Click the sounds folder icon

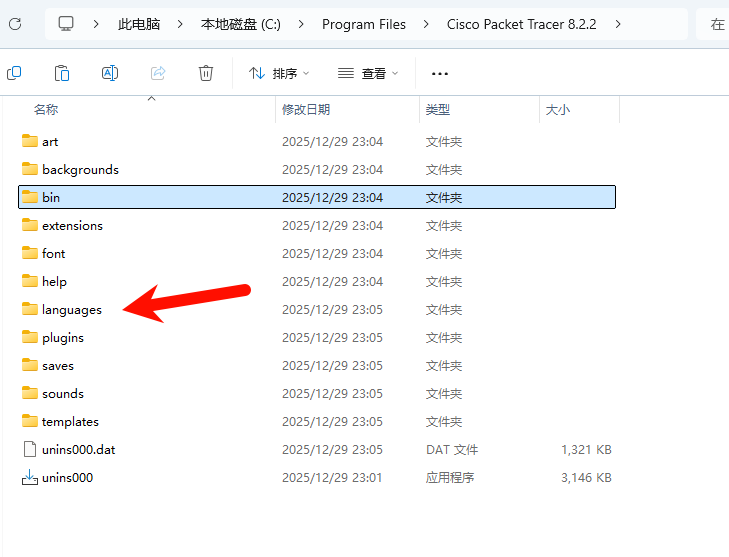pyautogui.click(x=30, y=393)
